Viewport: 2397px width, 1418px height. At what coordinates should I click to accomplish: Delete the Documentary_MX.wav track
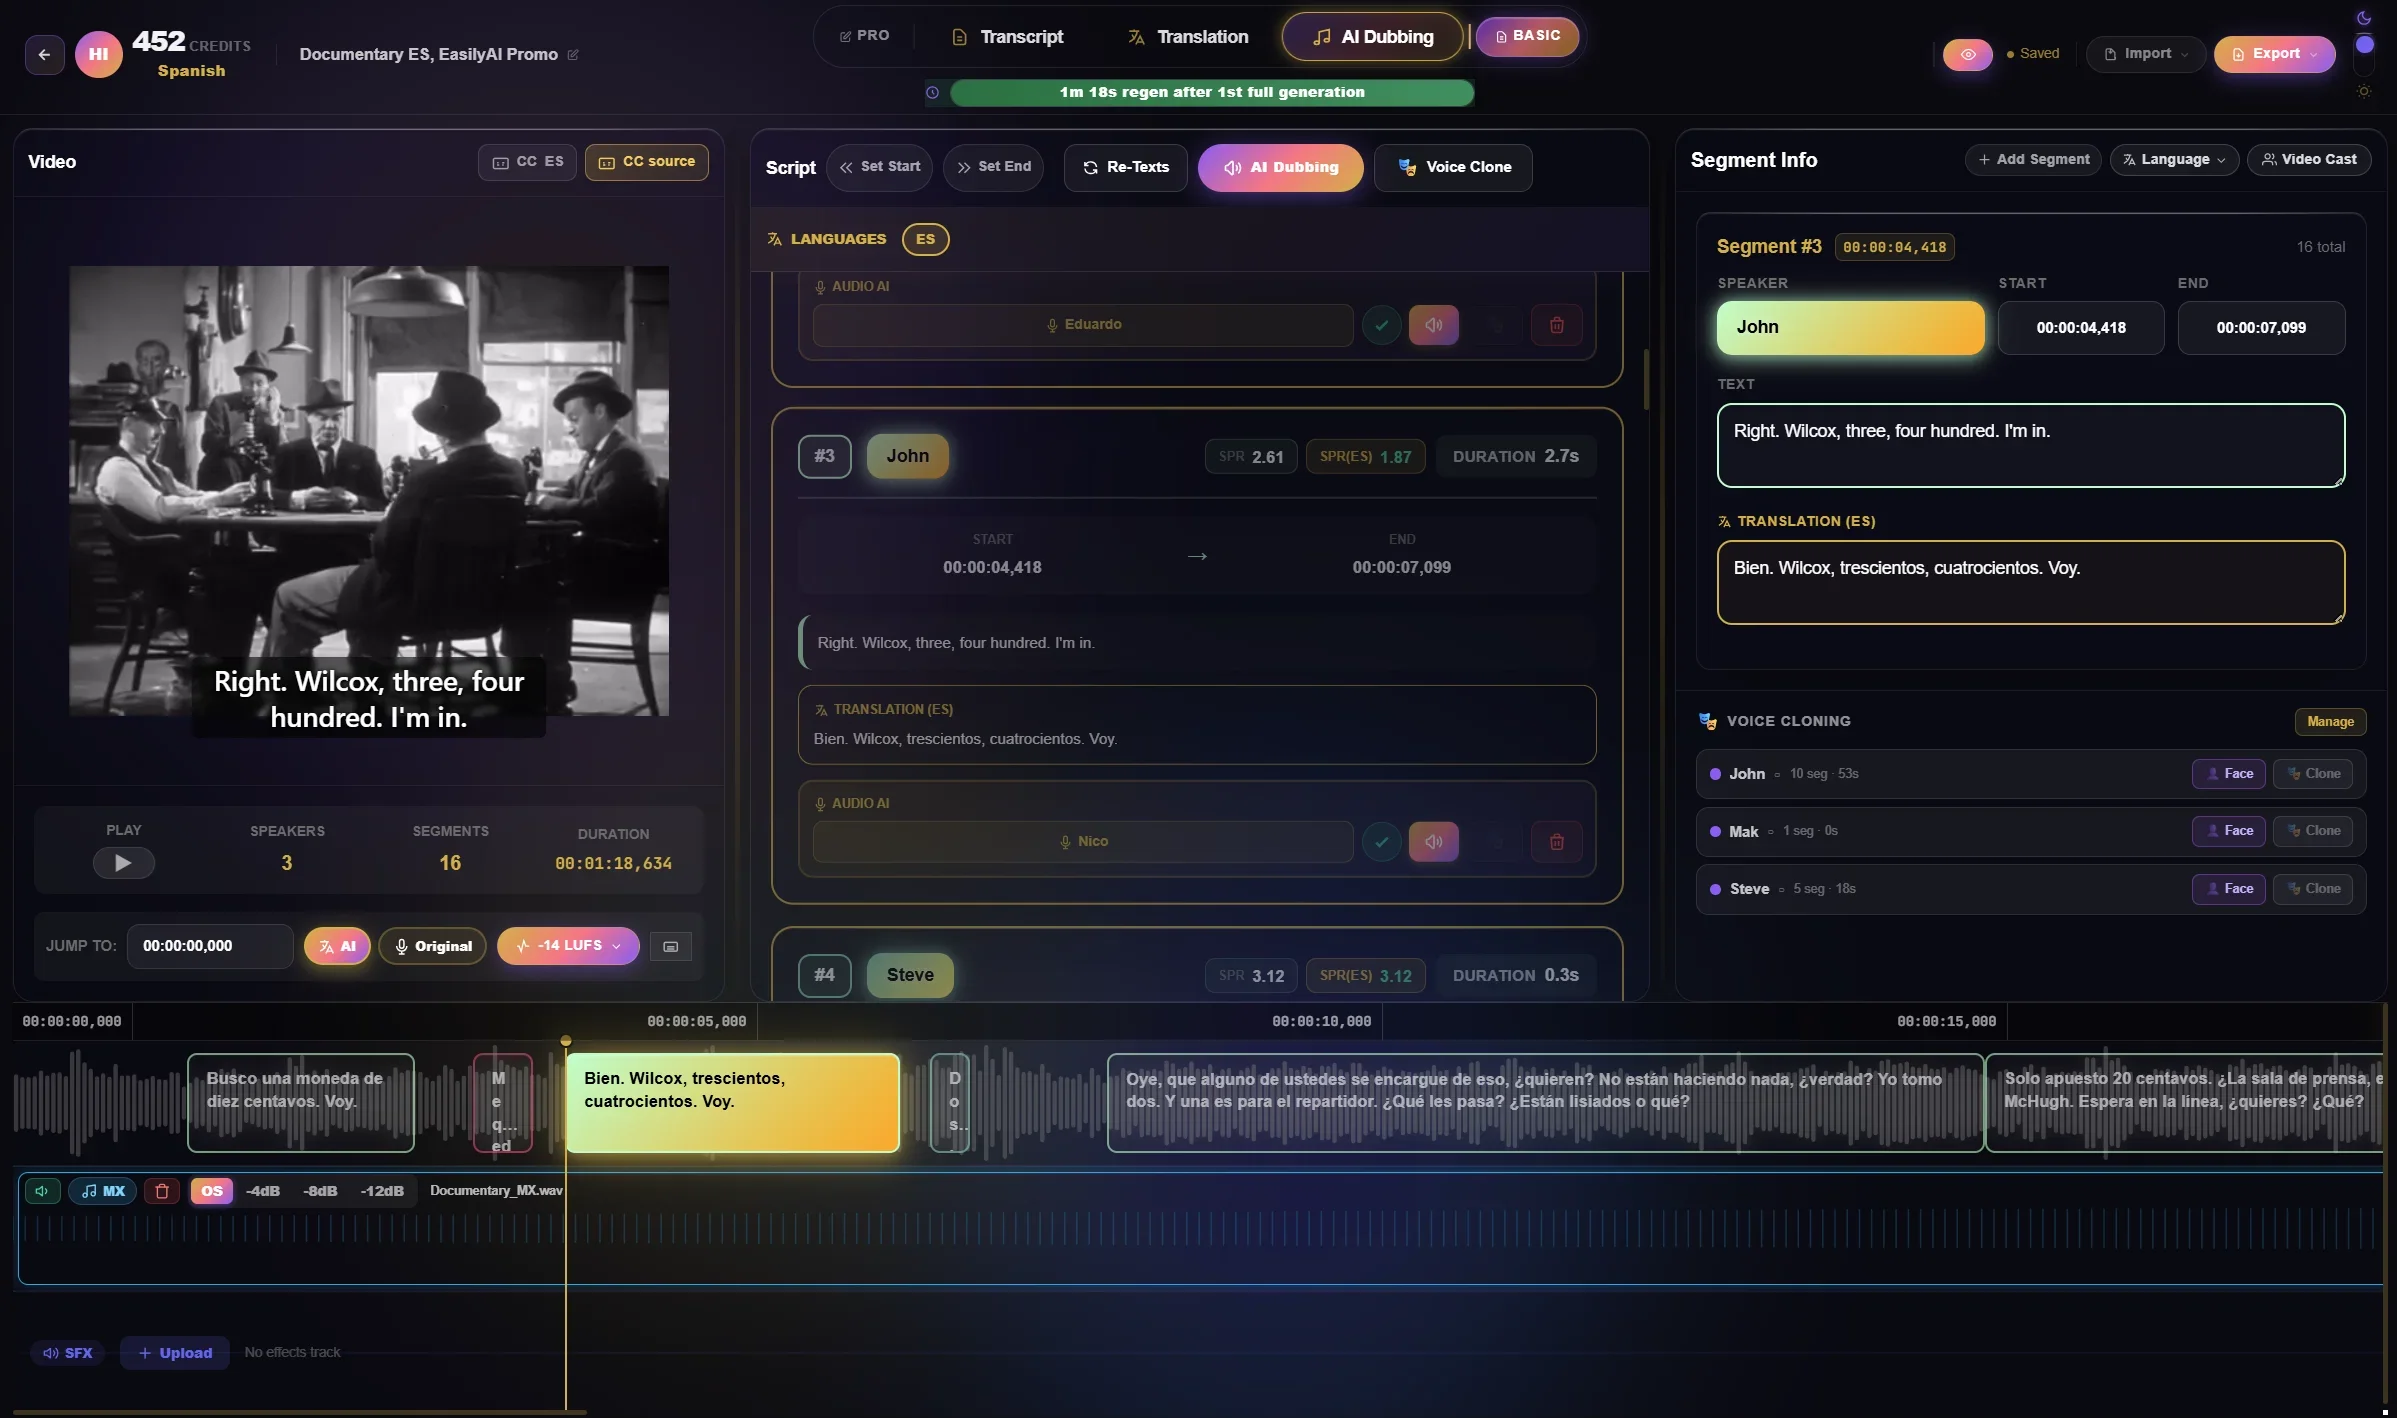162,1191
